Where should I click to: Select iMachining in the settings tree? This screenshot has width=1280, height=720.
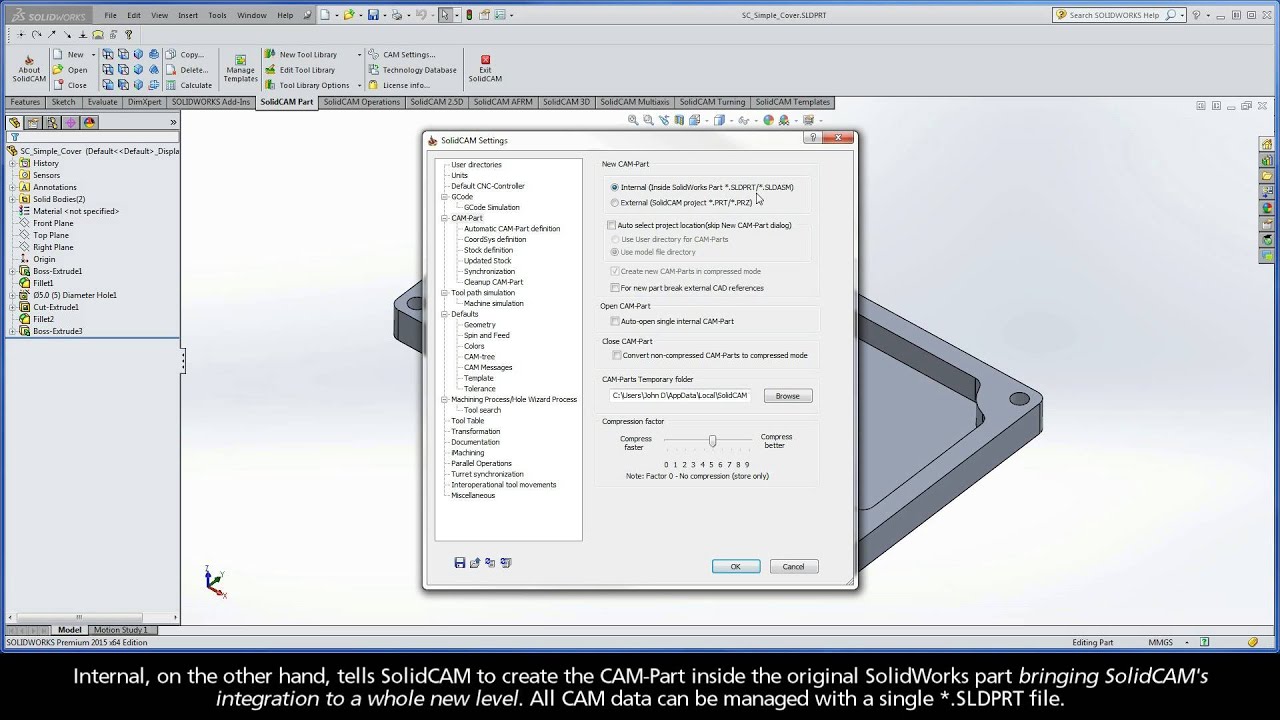[467, 453]
